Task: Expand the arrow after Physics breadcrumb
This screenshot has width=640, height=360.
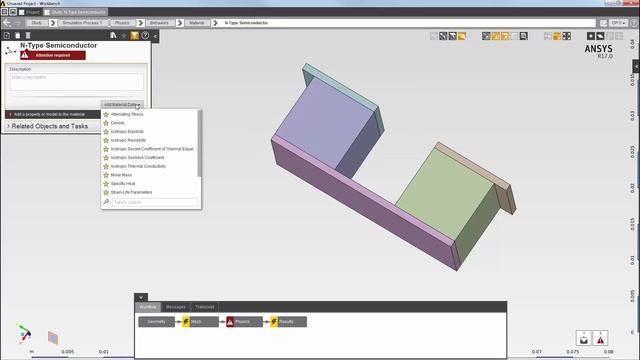Action: coord(140,23)
